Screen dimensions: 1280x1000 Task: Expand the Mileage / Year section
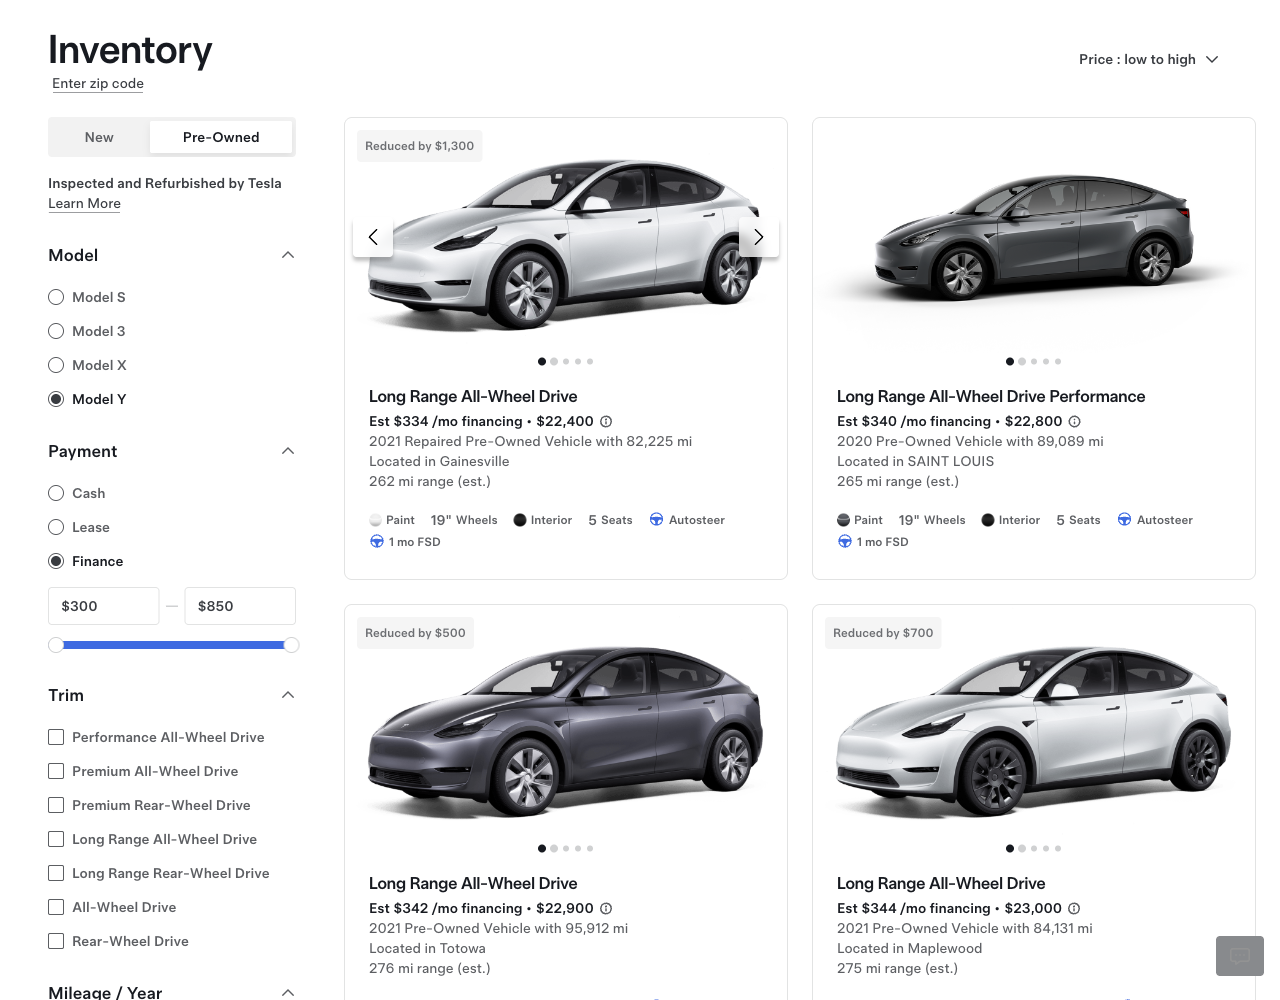tap(287, 991)
